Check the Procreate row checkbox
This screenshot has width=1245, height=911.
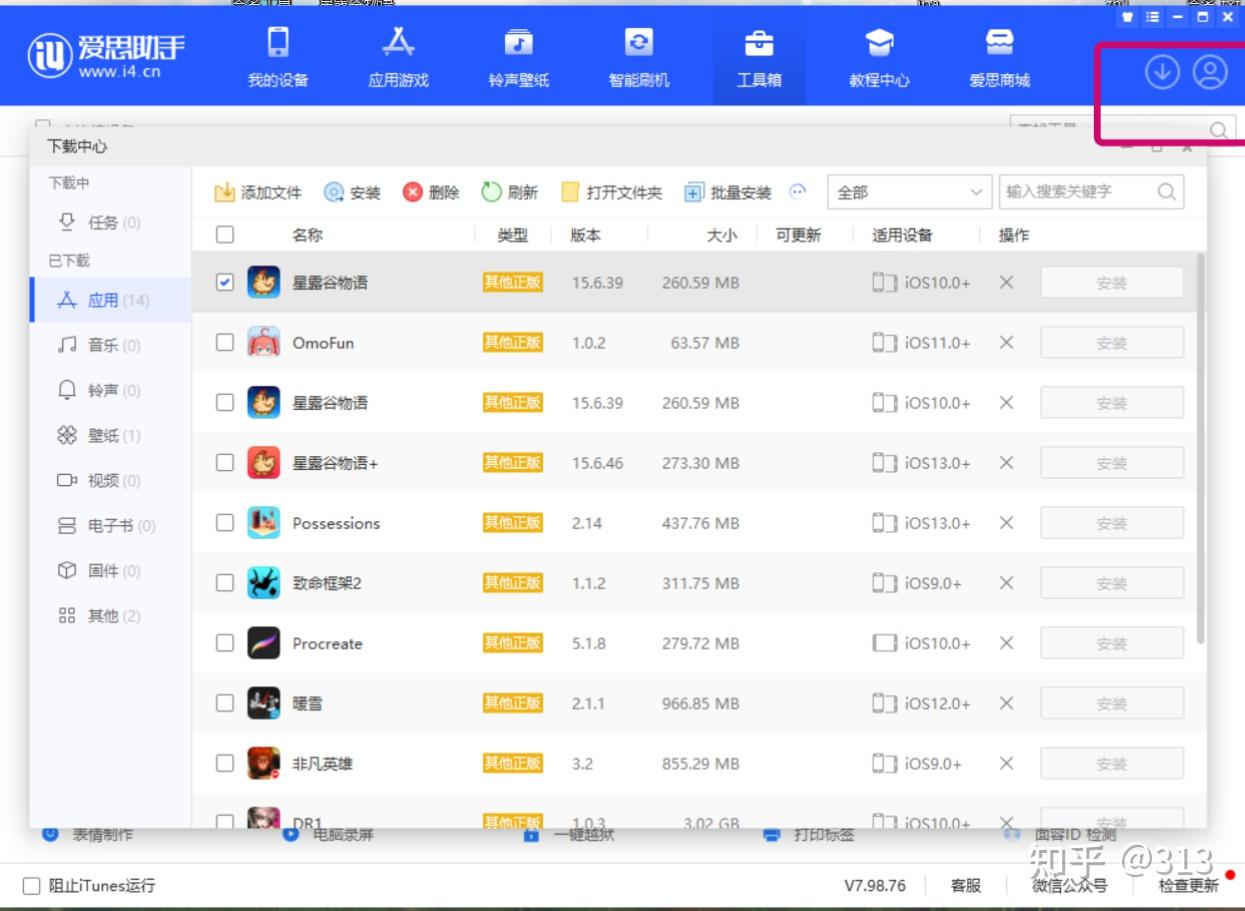[x=225, y=643]
